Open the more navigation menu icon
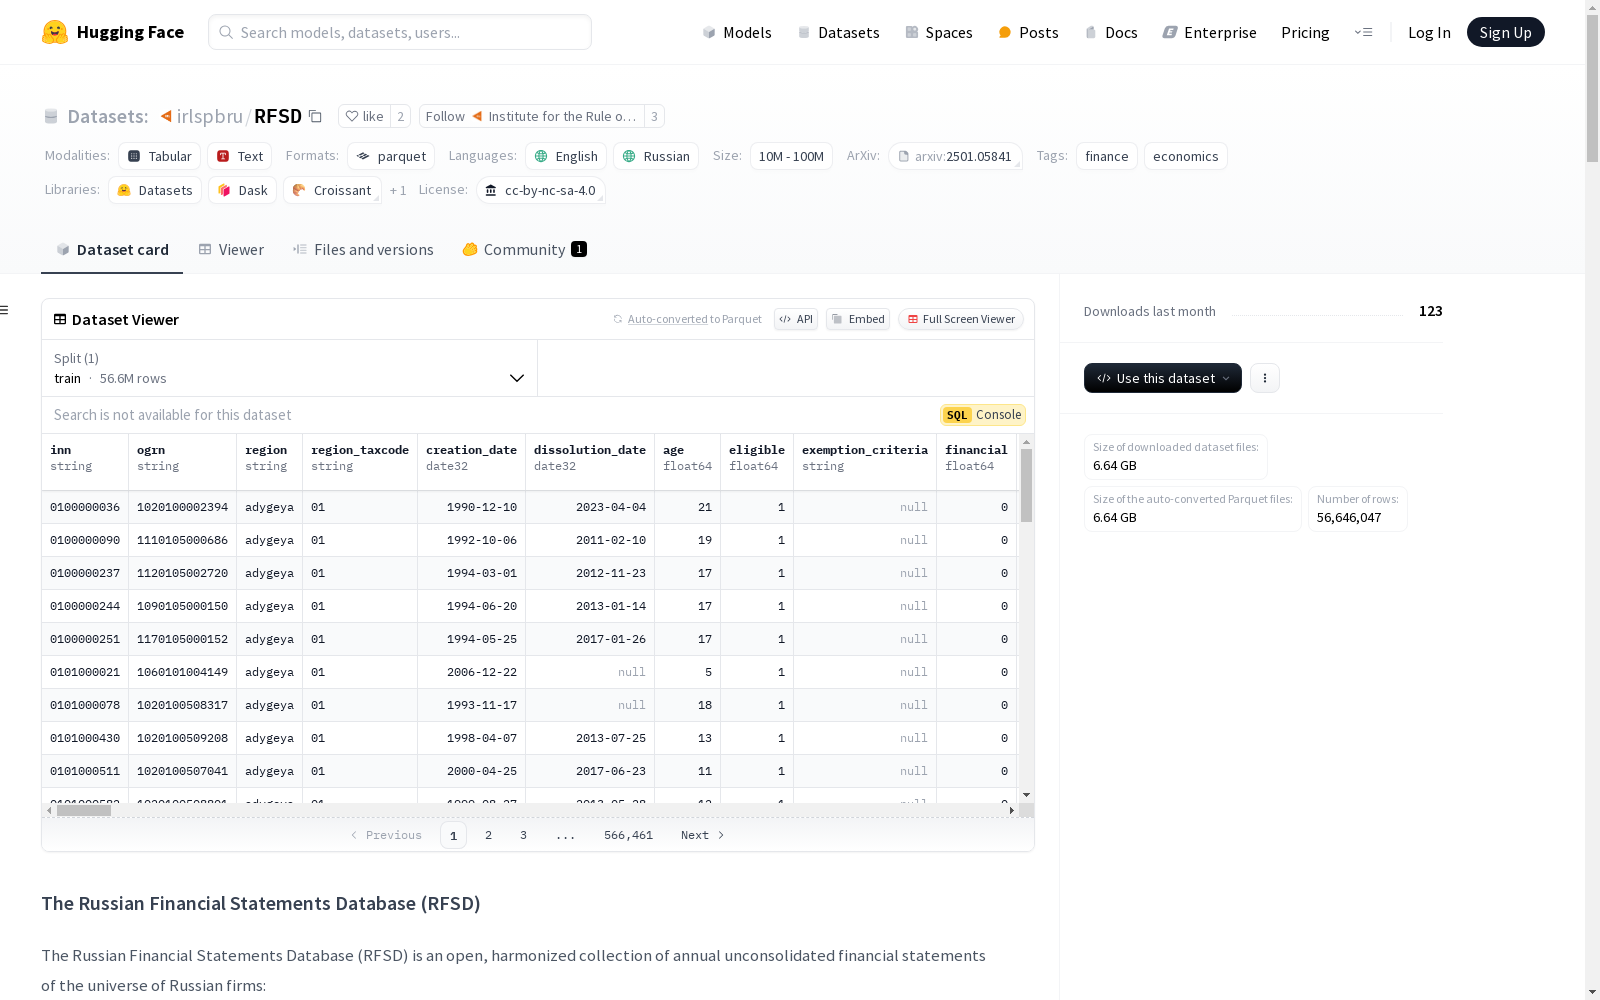The height and width of the screenshot is (1000, 1600). [x=1363, y=32]
